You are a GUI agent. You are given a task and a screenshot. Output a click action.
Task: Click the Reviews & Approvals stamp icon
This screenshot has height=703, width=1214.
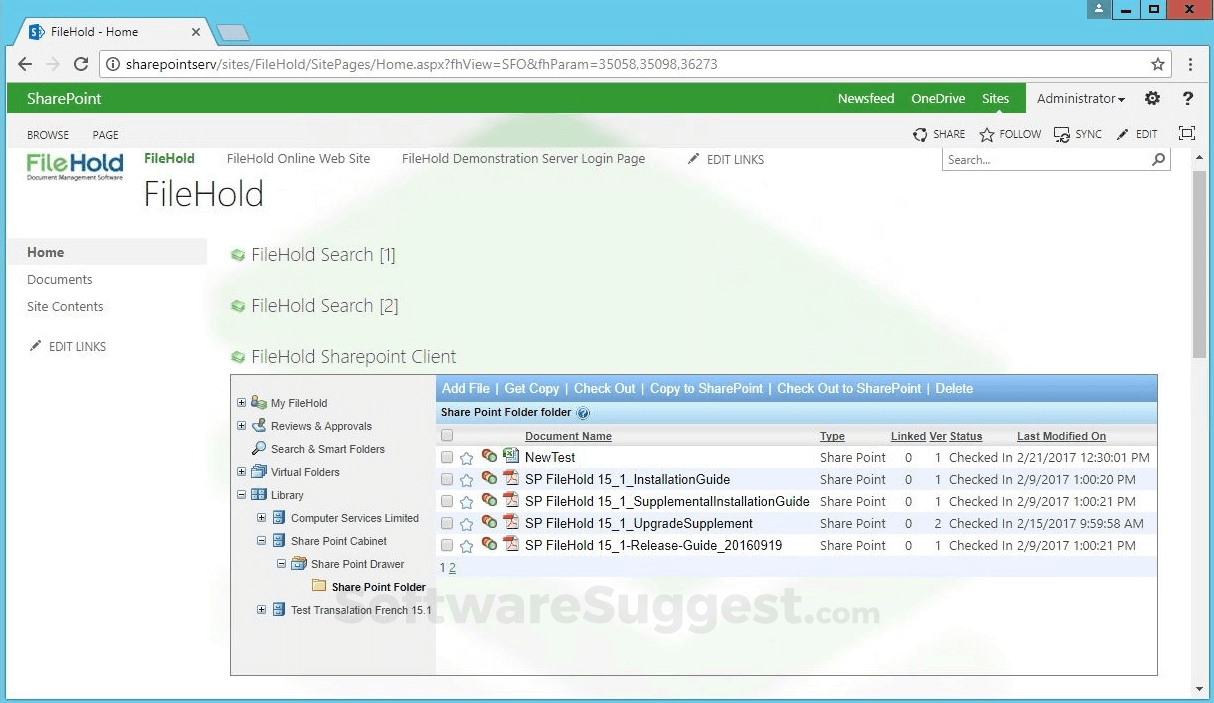click(259, 425)
